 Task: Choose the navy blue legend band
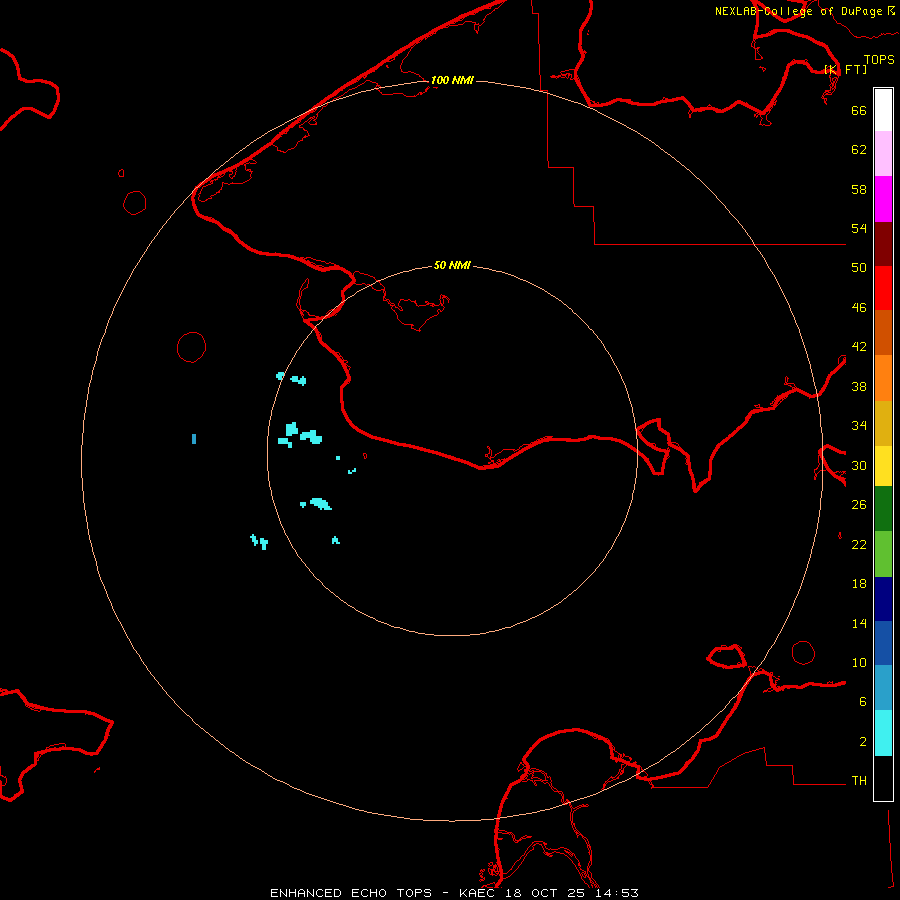click(883, 599)
